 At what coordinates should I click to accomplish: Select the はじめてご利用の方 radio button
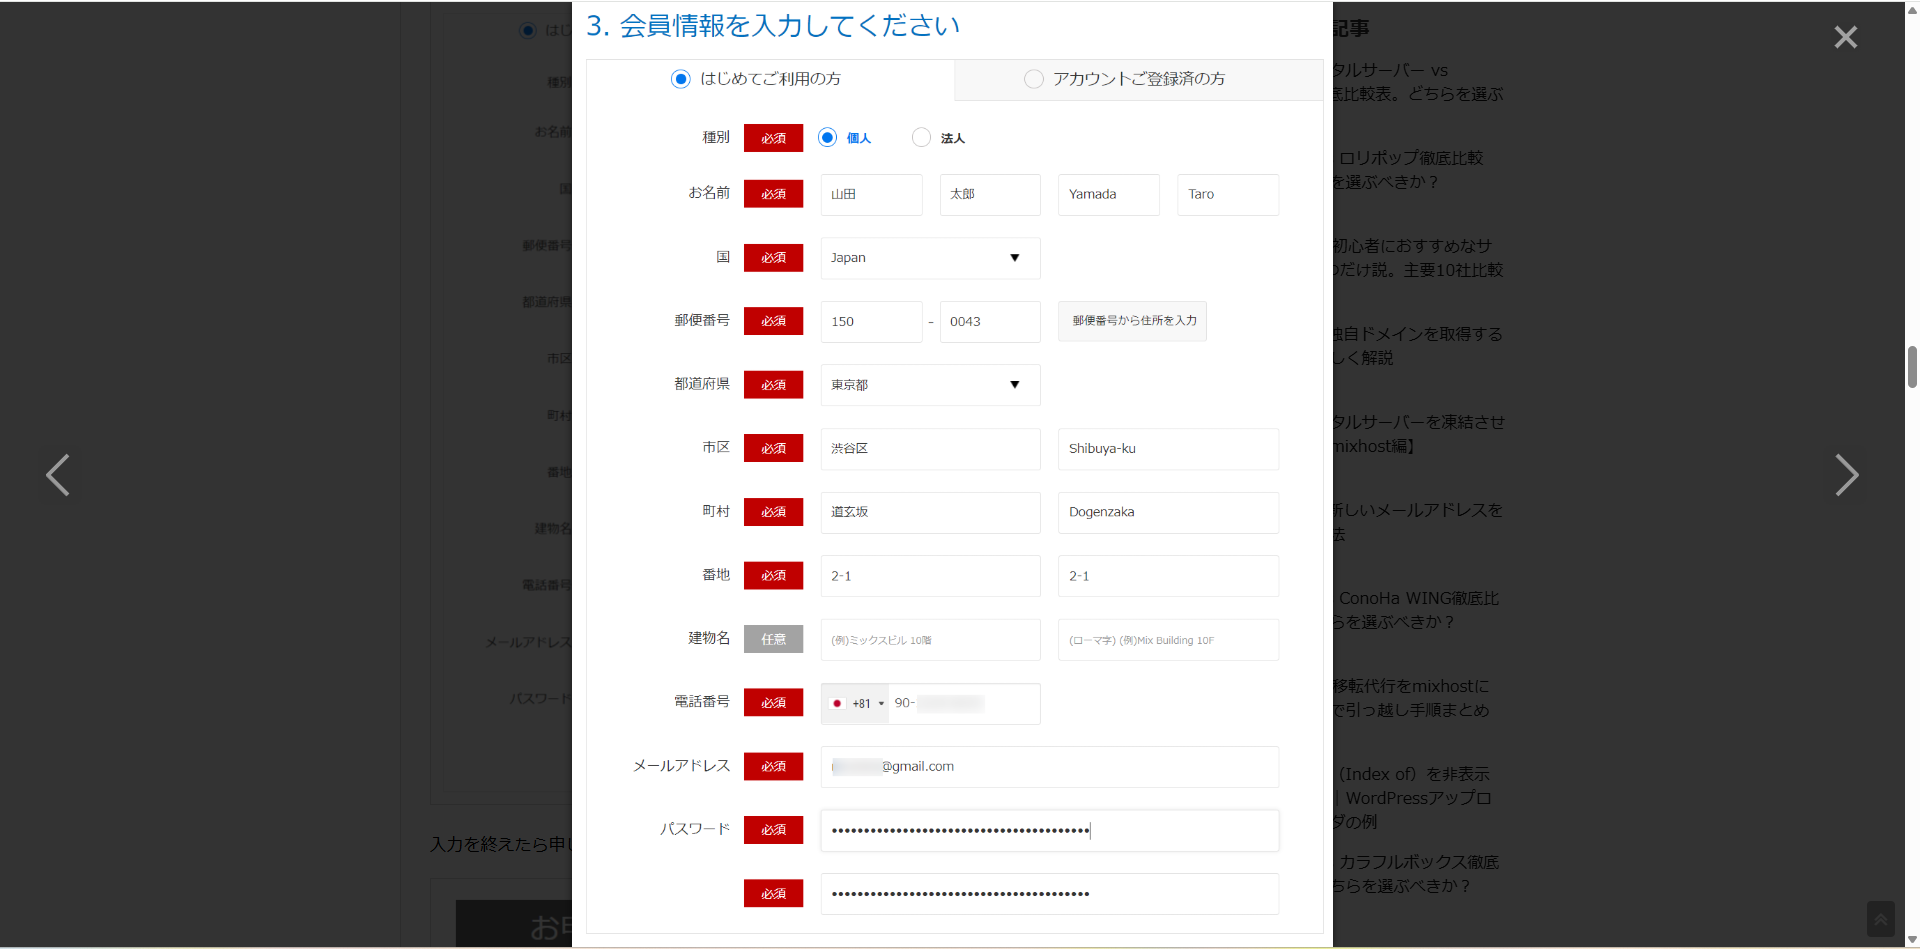coord(681,79)
